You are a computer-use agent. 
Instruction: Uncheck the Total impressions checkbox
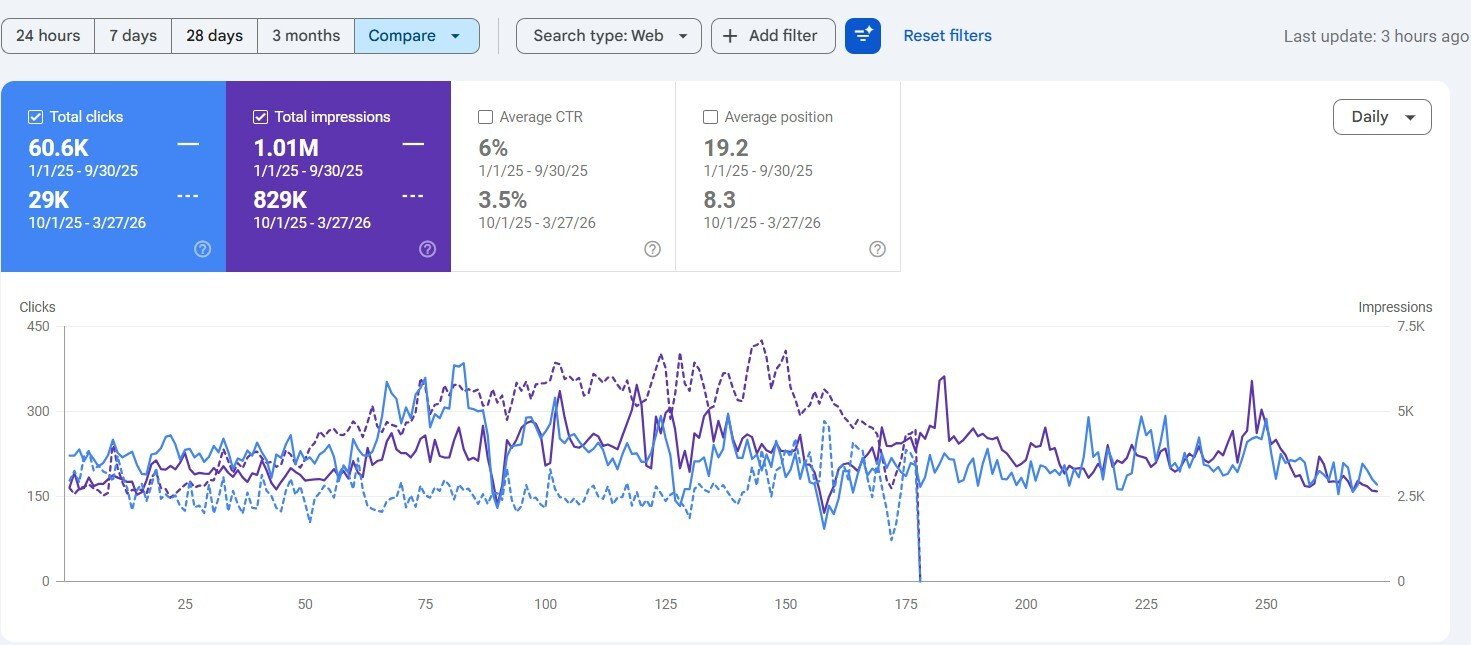(x=261, y=117)
